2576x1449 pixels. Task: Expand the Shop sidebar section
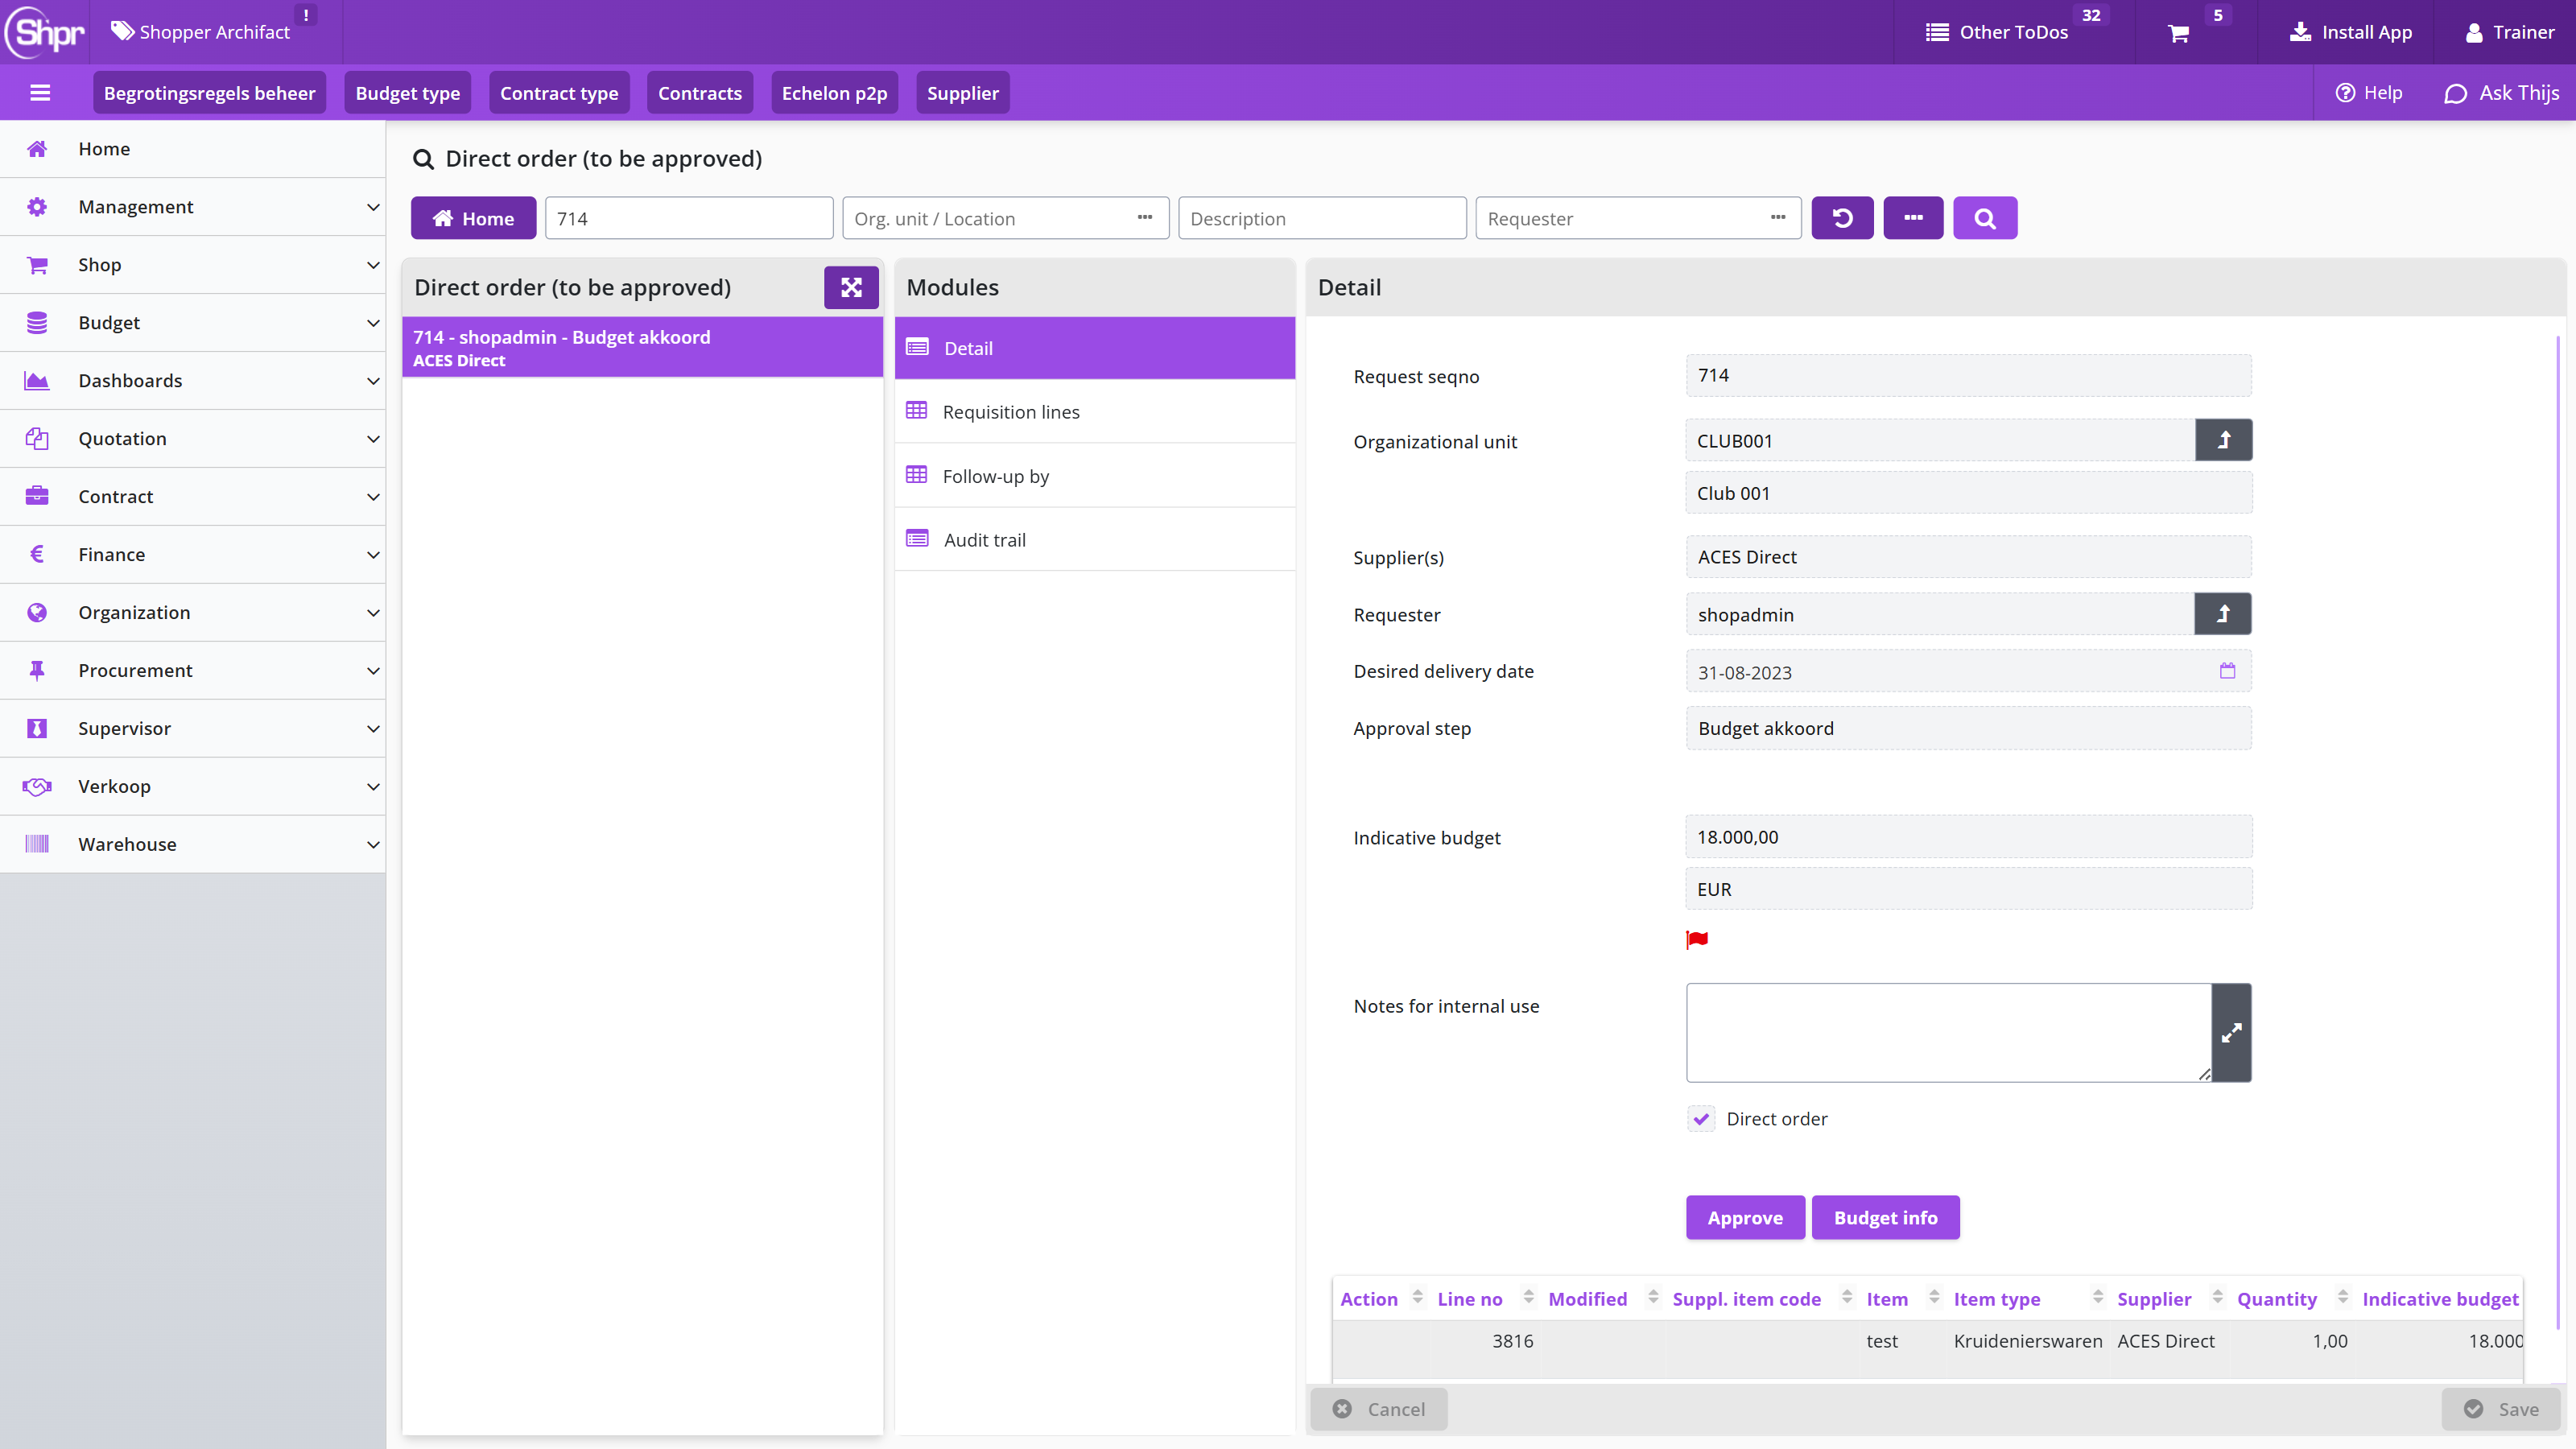point(193,265)
